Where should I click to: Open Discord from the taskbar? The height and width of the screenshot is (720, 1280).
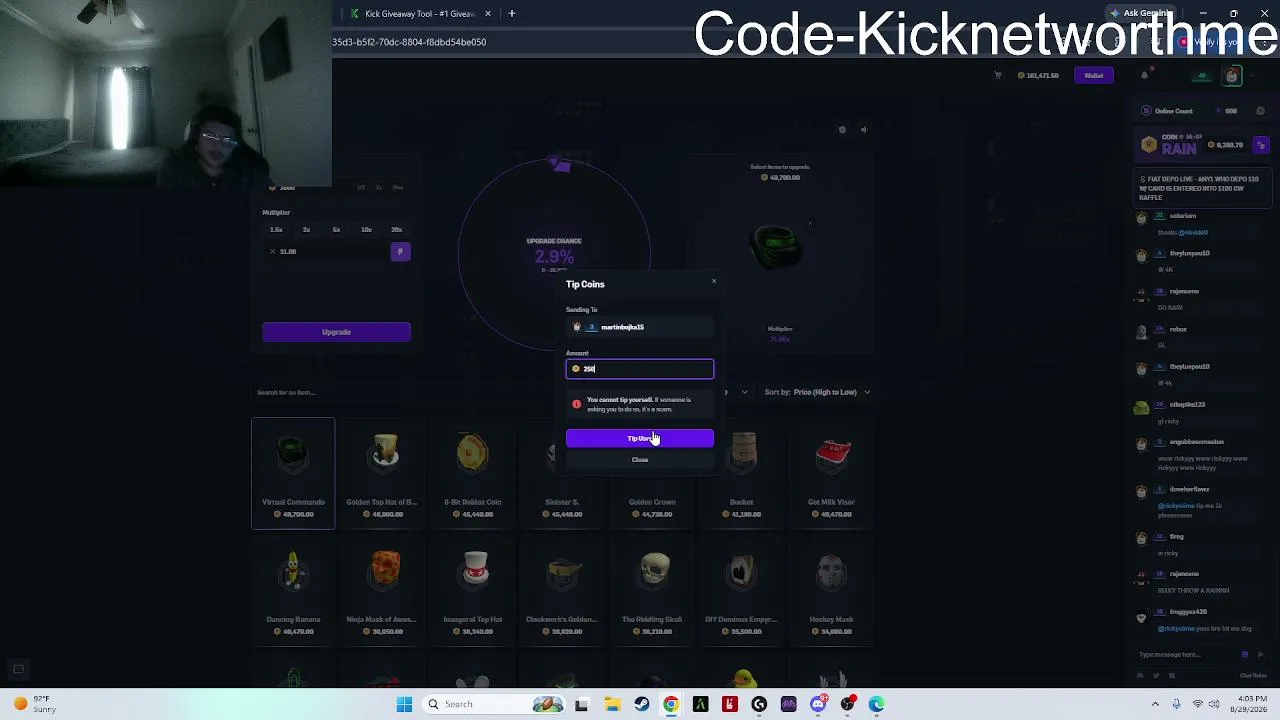(818, 704)
